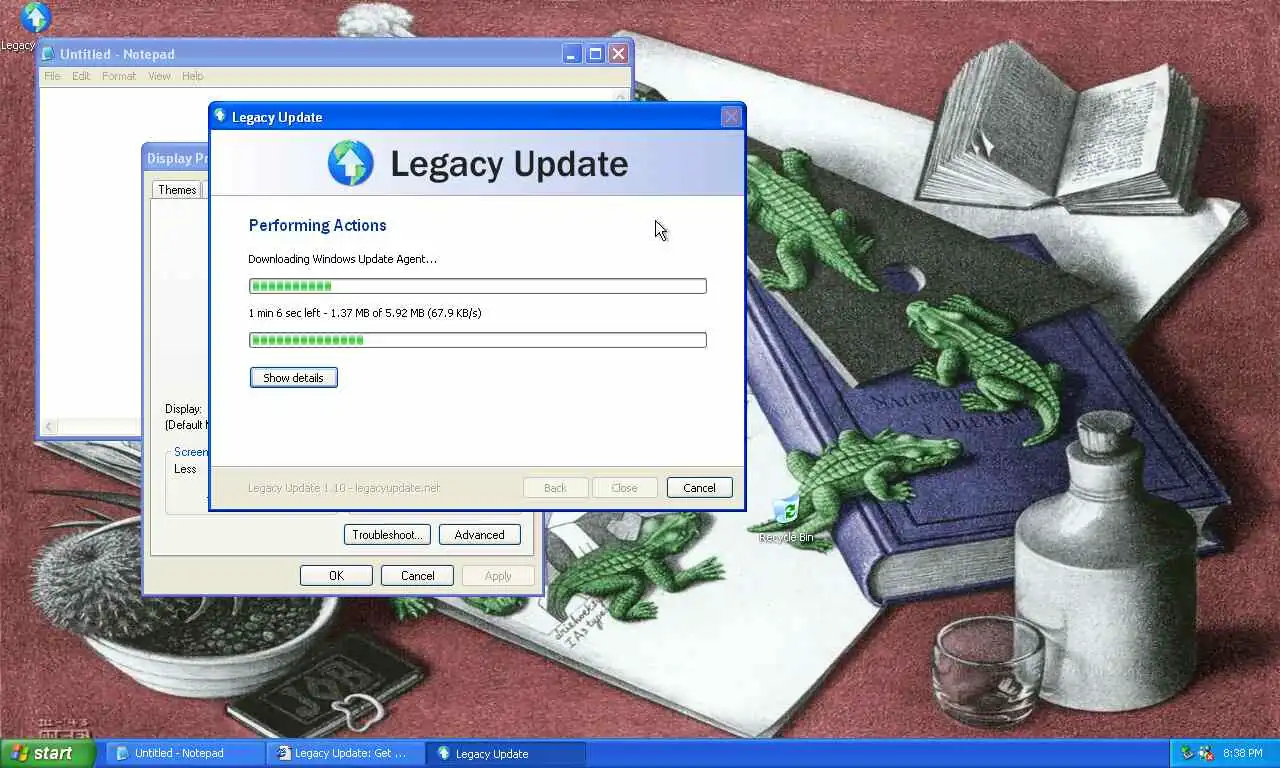Close the Untitled - Notepad window
Screen dimensions: 1280x768
[x=618, y=54]
